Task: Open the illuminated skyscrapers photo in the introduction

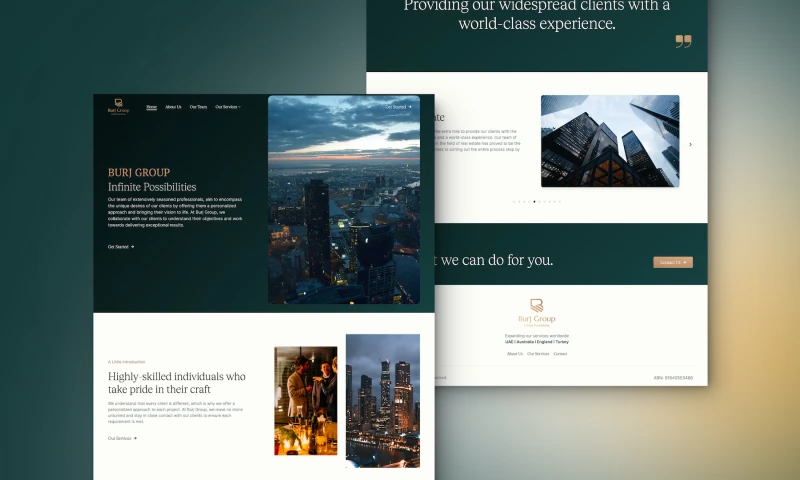Action: click(x=383, y=401)
